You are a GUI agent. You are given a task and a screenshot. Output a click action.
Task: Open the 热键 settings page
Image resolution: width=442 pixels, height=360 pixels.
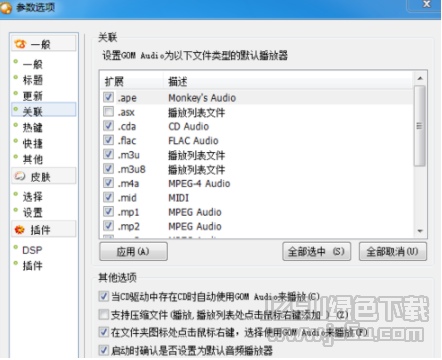32,127
